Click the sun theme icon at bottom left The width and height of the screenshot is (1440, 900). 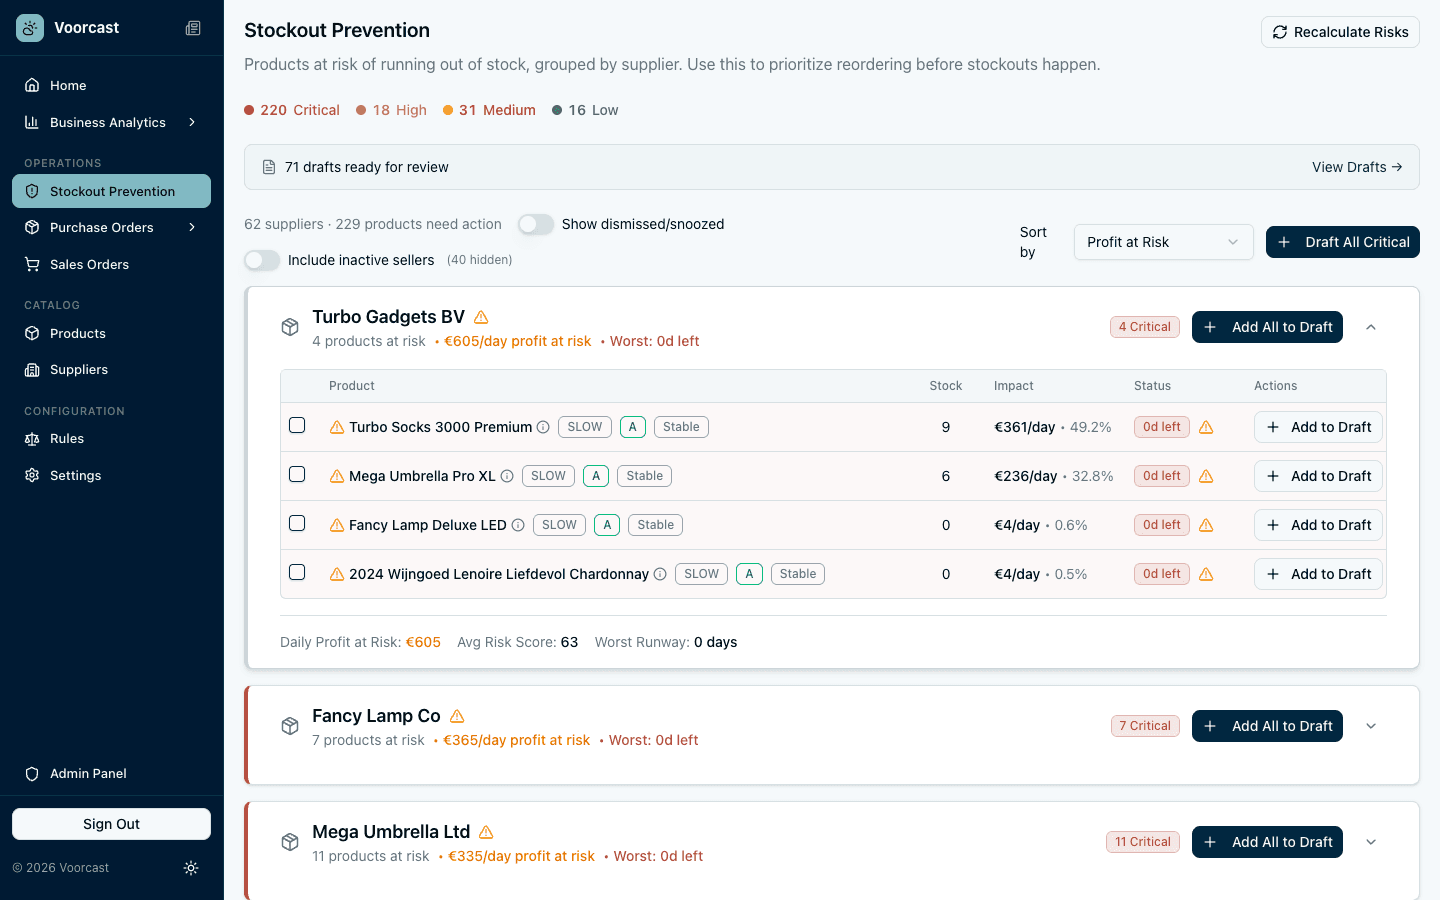coord(191,868)
